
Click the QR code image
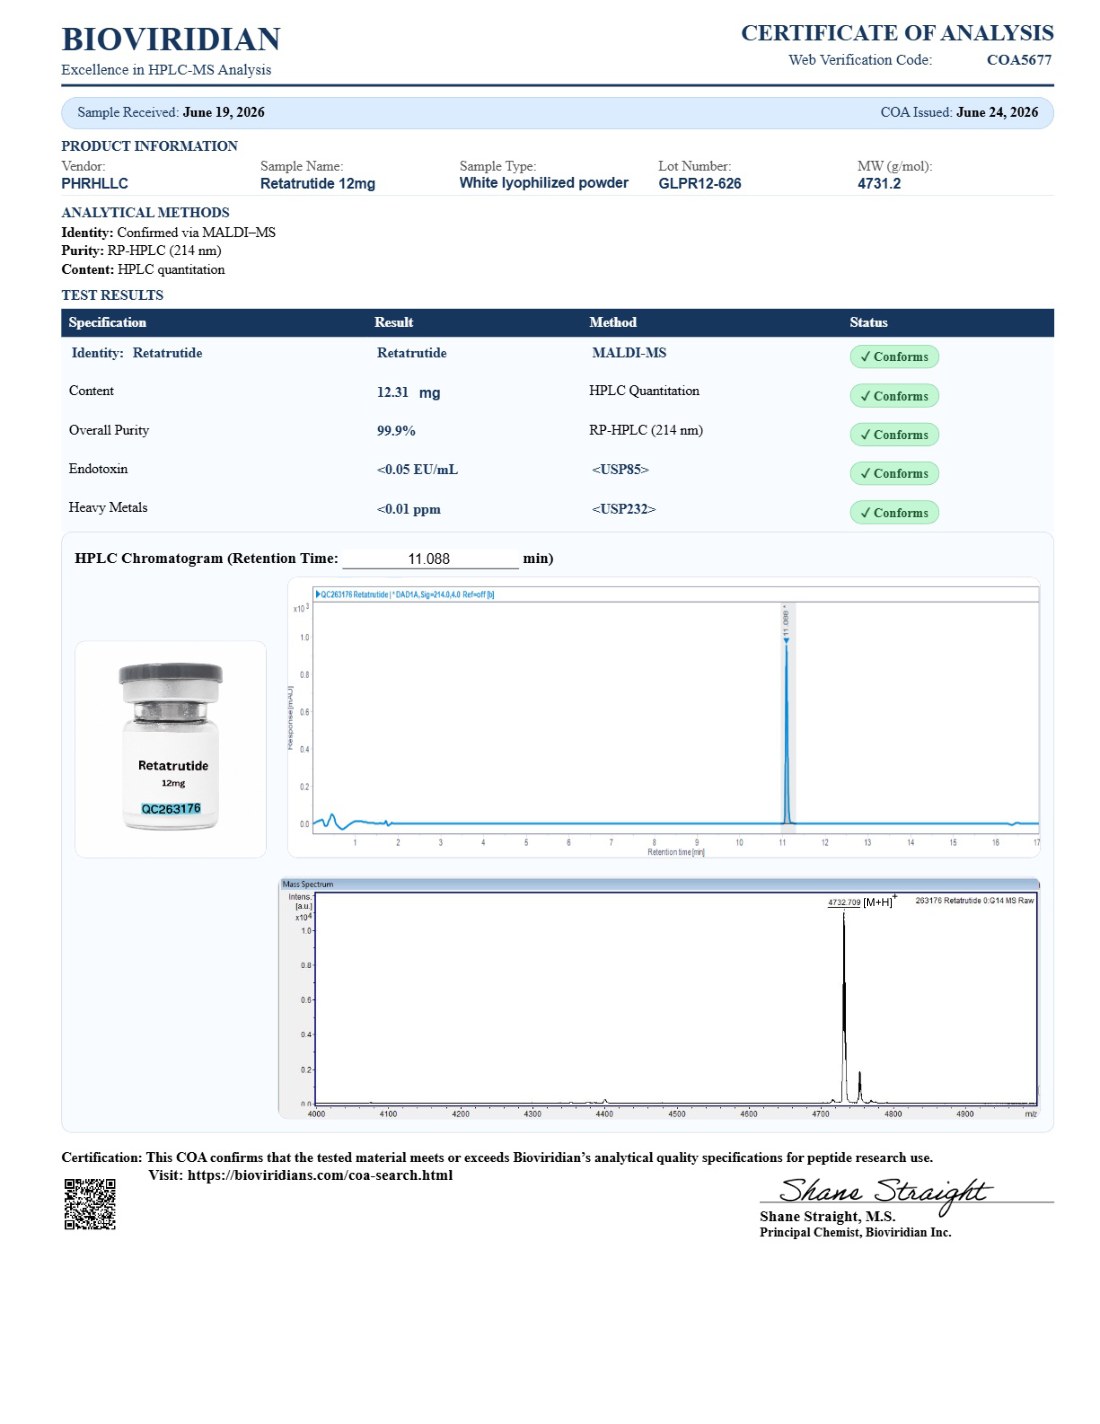90,1204
